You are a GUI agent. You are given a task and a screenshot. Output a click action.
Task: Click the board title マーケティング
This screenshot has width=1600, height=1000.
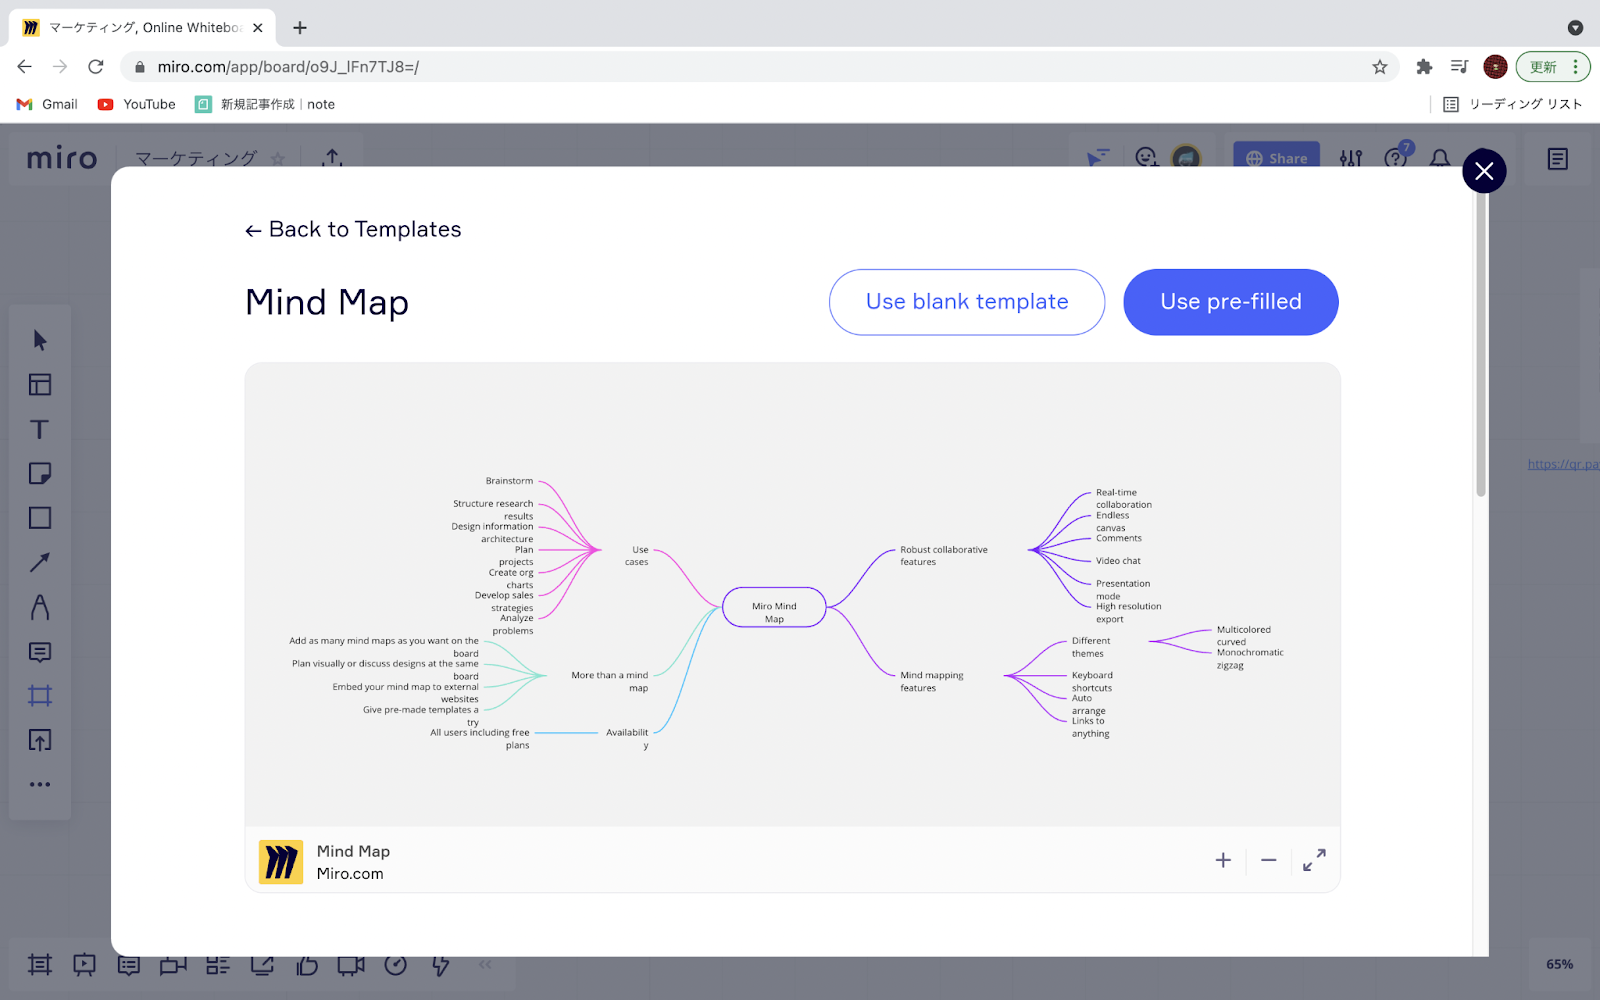[196, 158]
